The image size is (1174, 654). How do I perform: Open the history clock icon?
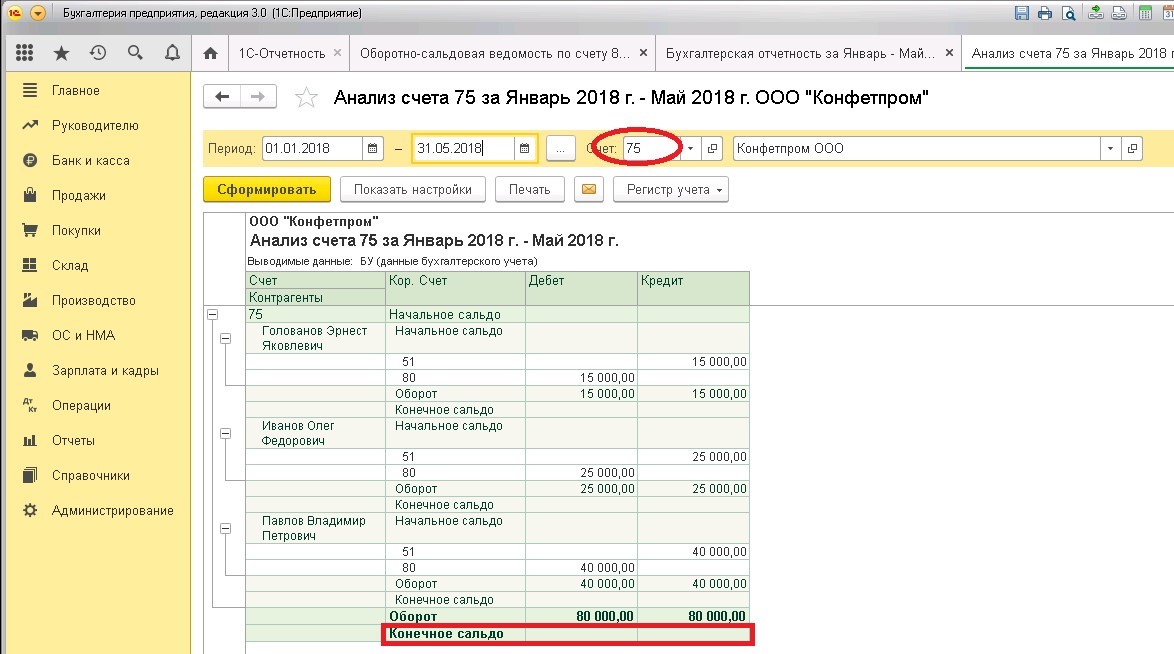(98, 52)
